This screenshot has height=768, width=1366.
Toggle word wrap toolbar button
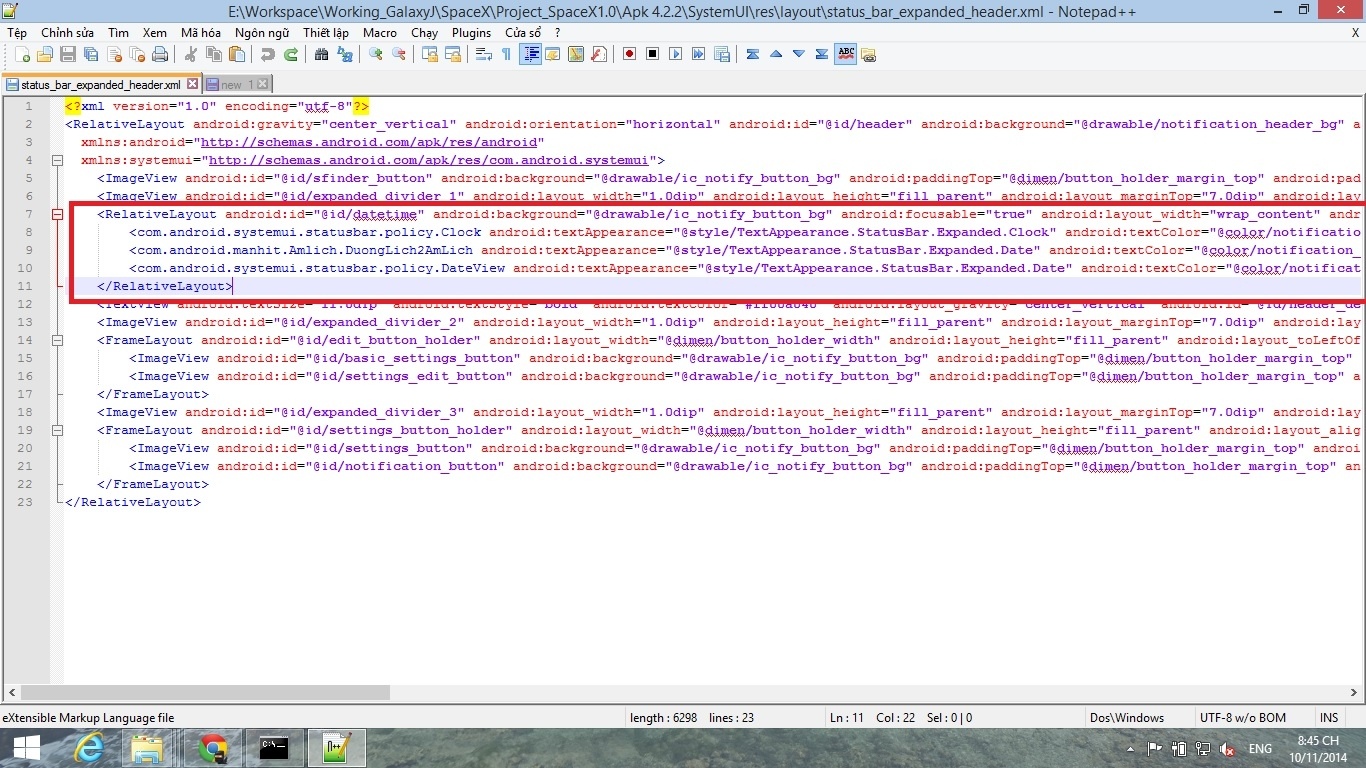[484, 54]
